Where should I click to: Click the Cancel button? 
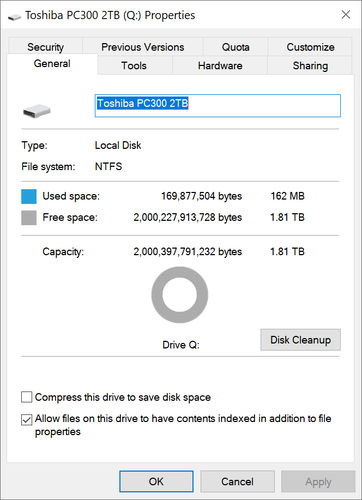237,481
